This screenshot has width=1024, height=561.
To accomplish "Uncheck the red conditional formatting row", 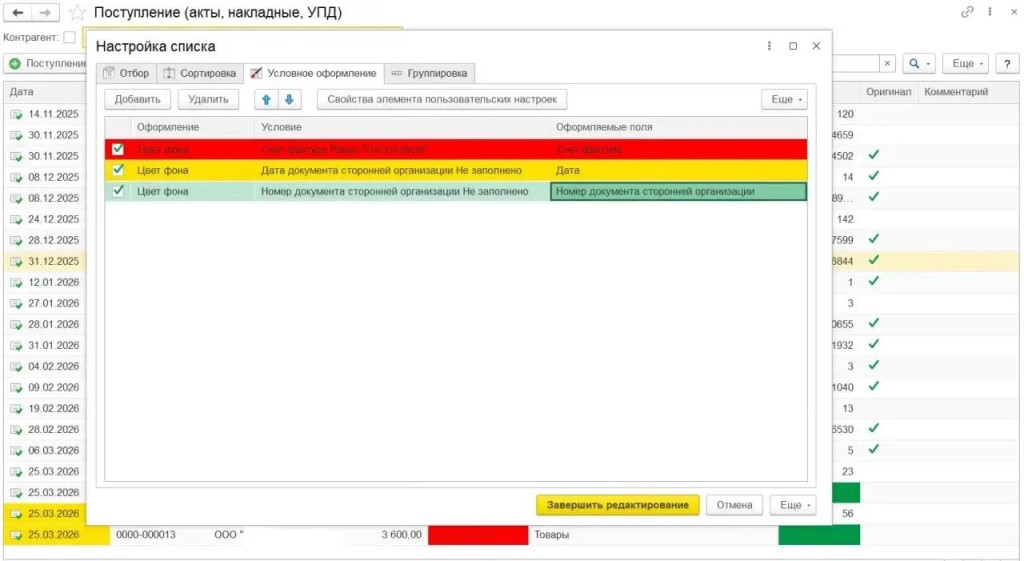I will point(118,149).
